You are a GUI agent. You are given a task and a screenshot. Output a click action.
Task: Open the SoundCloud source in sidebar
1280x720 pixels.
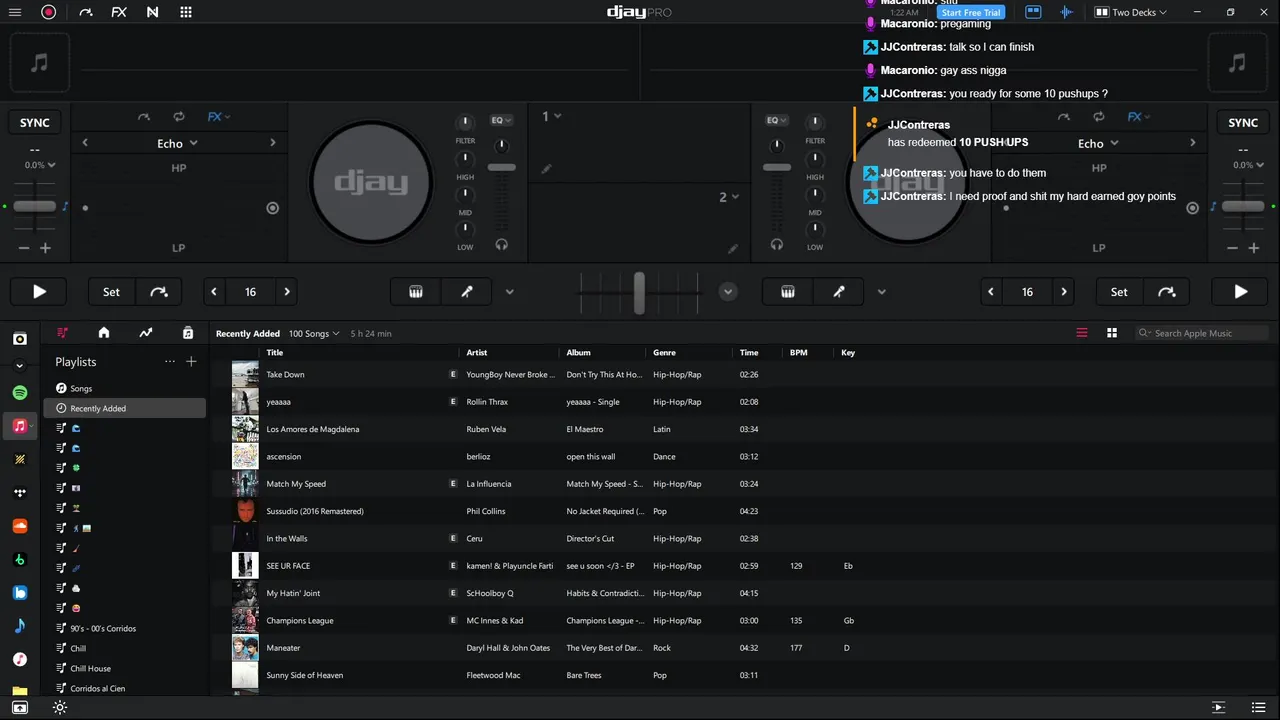click(20, 526)
